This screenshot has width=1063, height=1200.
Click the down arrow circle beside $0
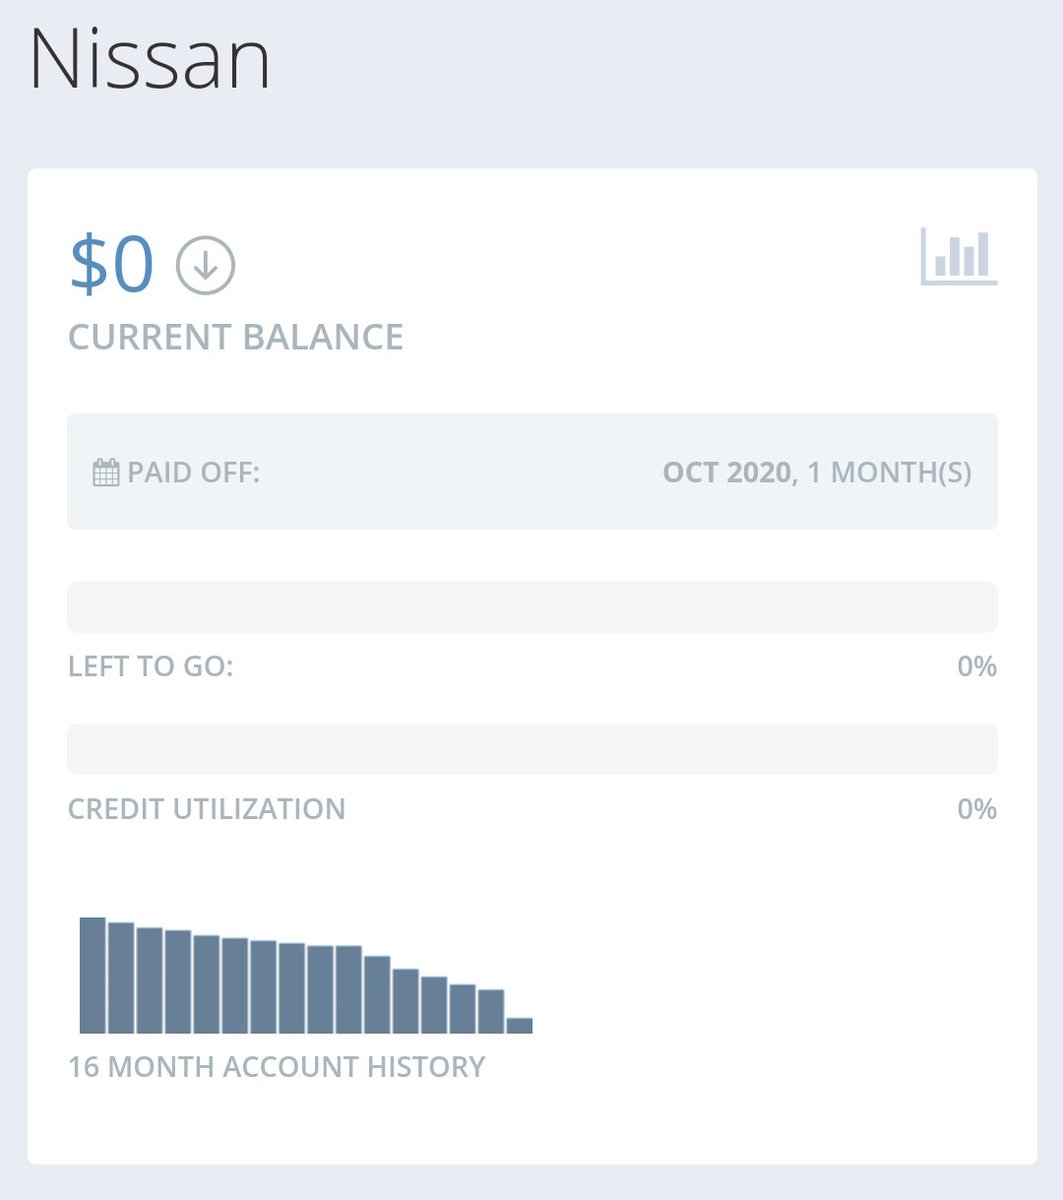click(206, 265)
